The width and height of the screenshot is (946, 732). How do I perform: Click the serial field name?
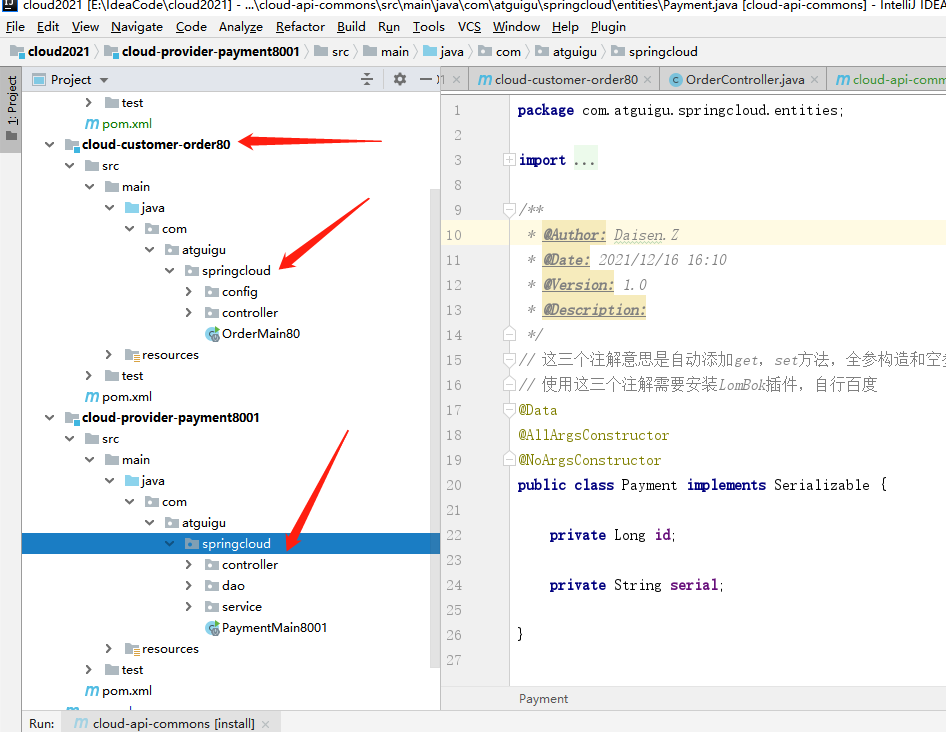click(x=694, y=585)
